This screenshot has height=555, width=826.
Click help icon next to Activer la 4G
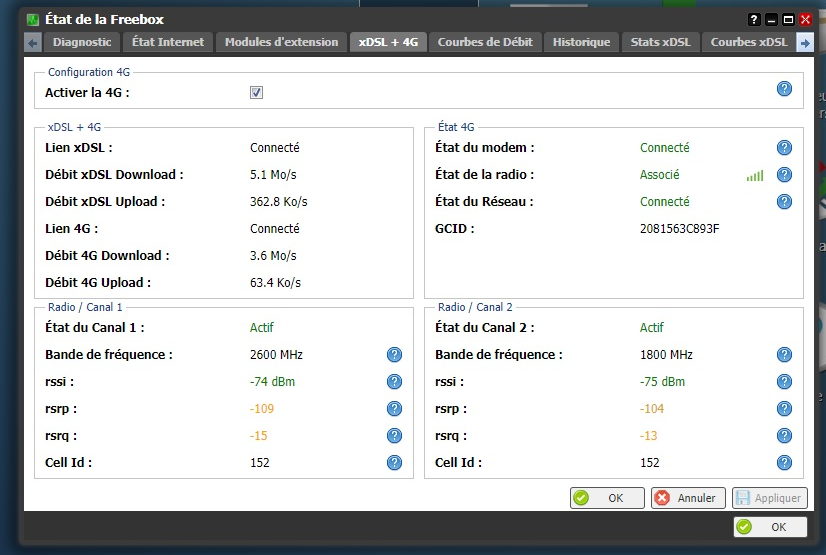tap(784, 90)
